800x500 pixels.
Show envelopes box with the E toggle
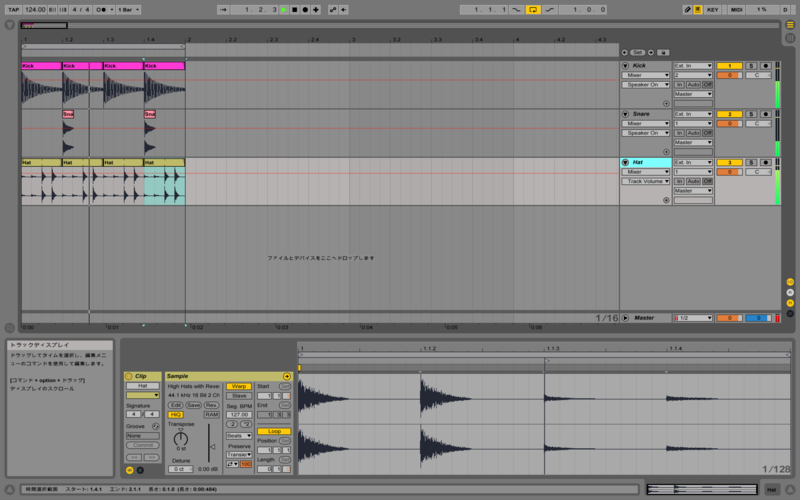tap(140, 470)
